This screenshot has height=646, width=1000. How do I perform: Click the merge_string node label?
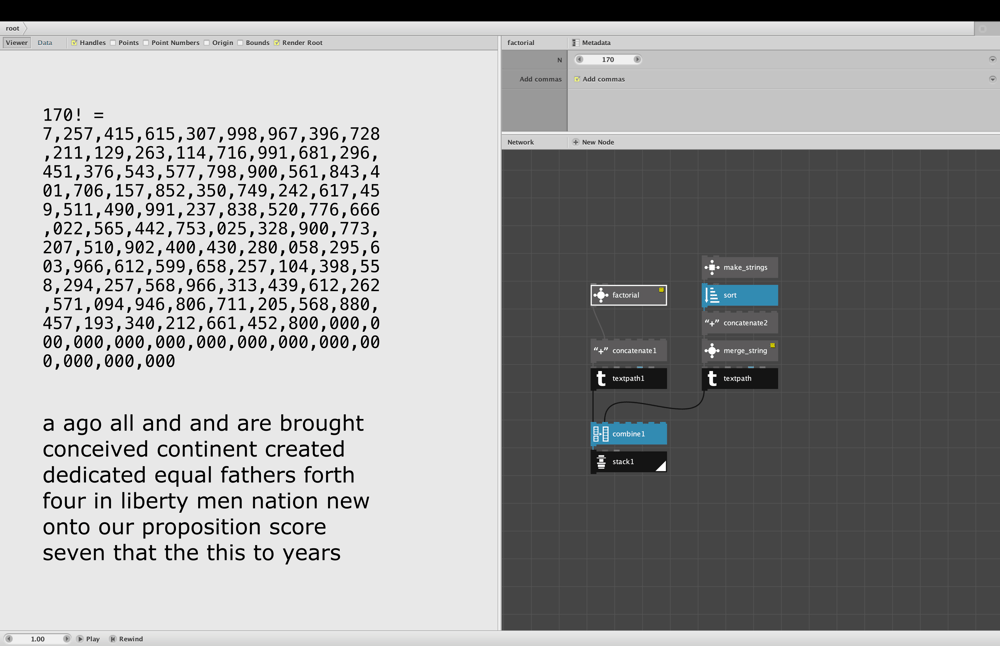[746, 351]
